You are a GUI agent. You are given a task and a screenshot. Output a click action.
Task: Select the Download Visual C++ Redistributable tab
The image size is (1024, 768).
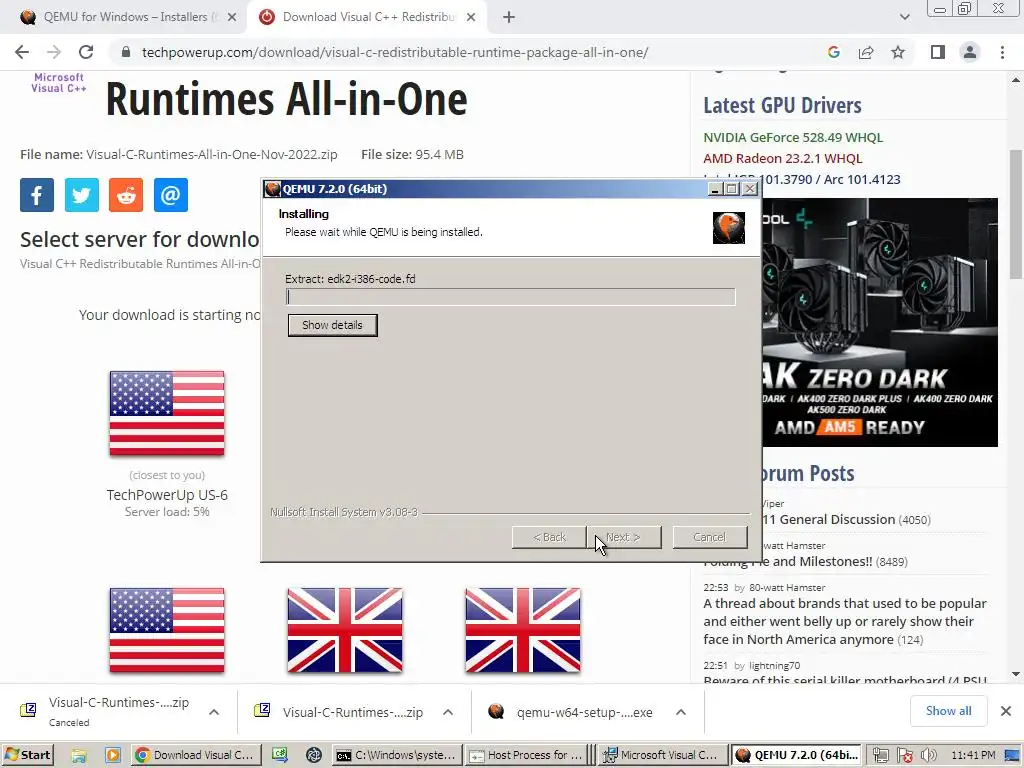(368, 17)
